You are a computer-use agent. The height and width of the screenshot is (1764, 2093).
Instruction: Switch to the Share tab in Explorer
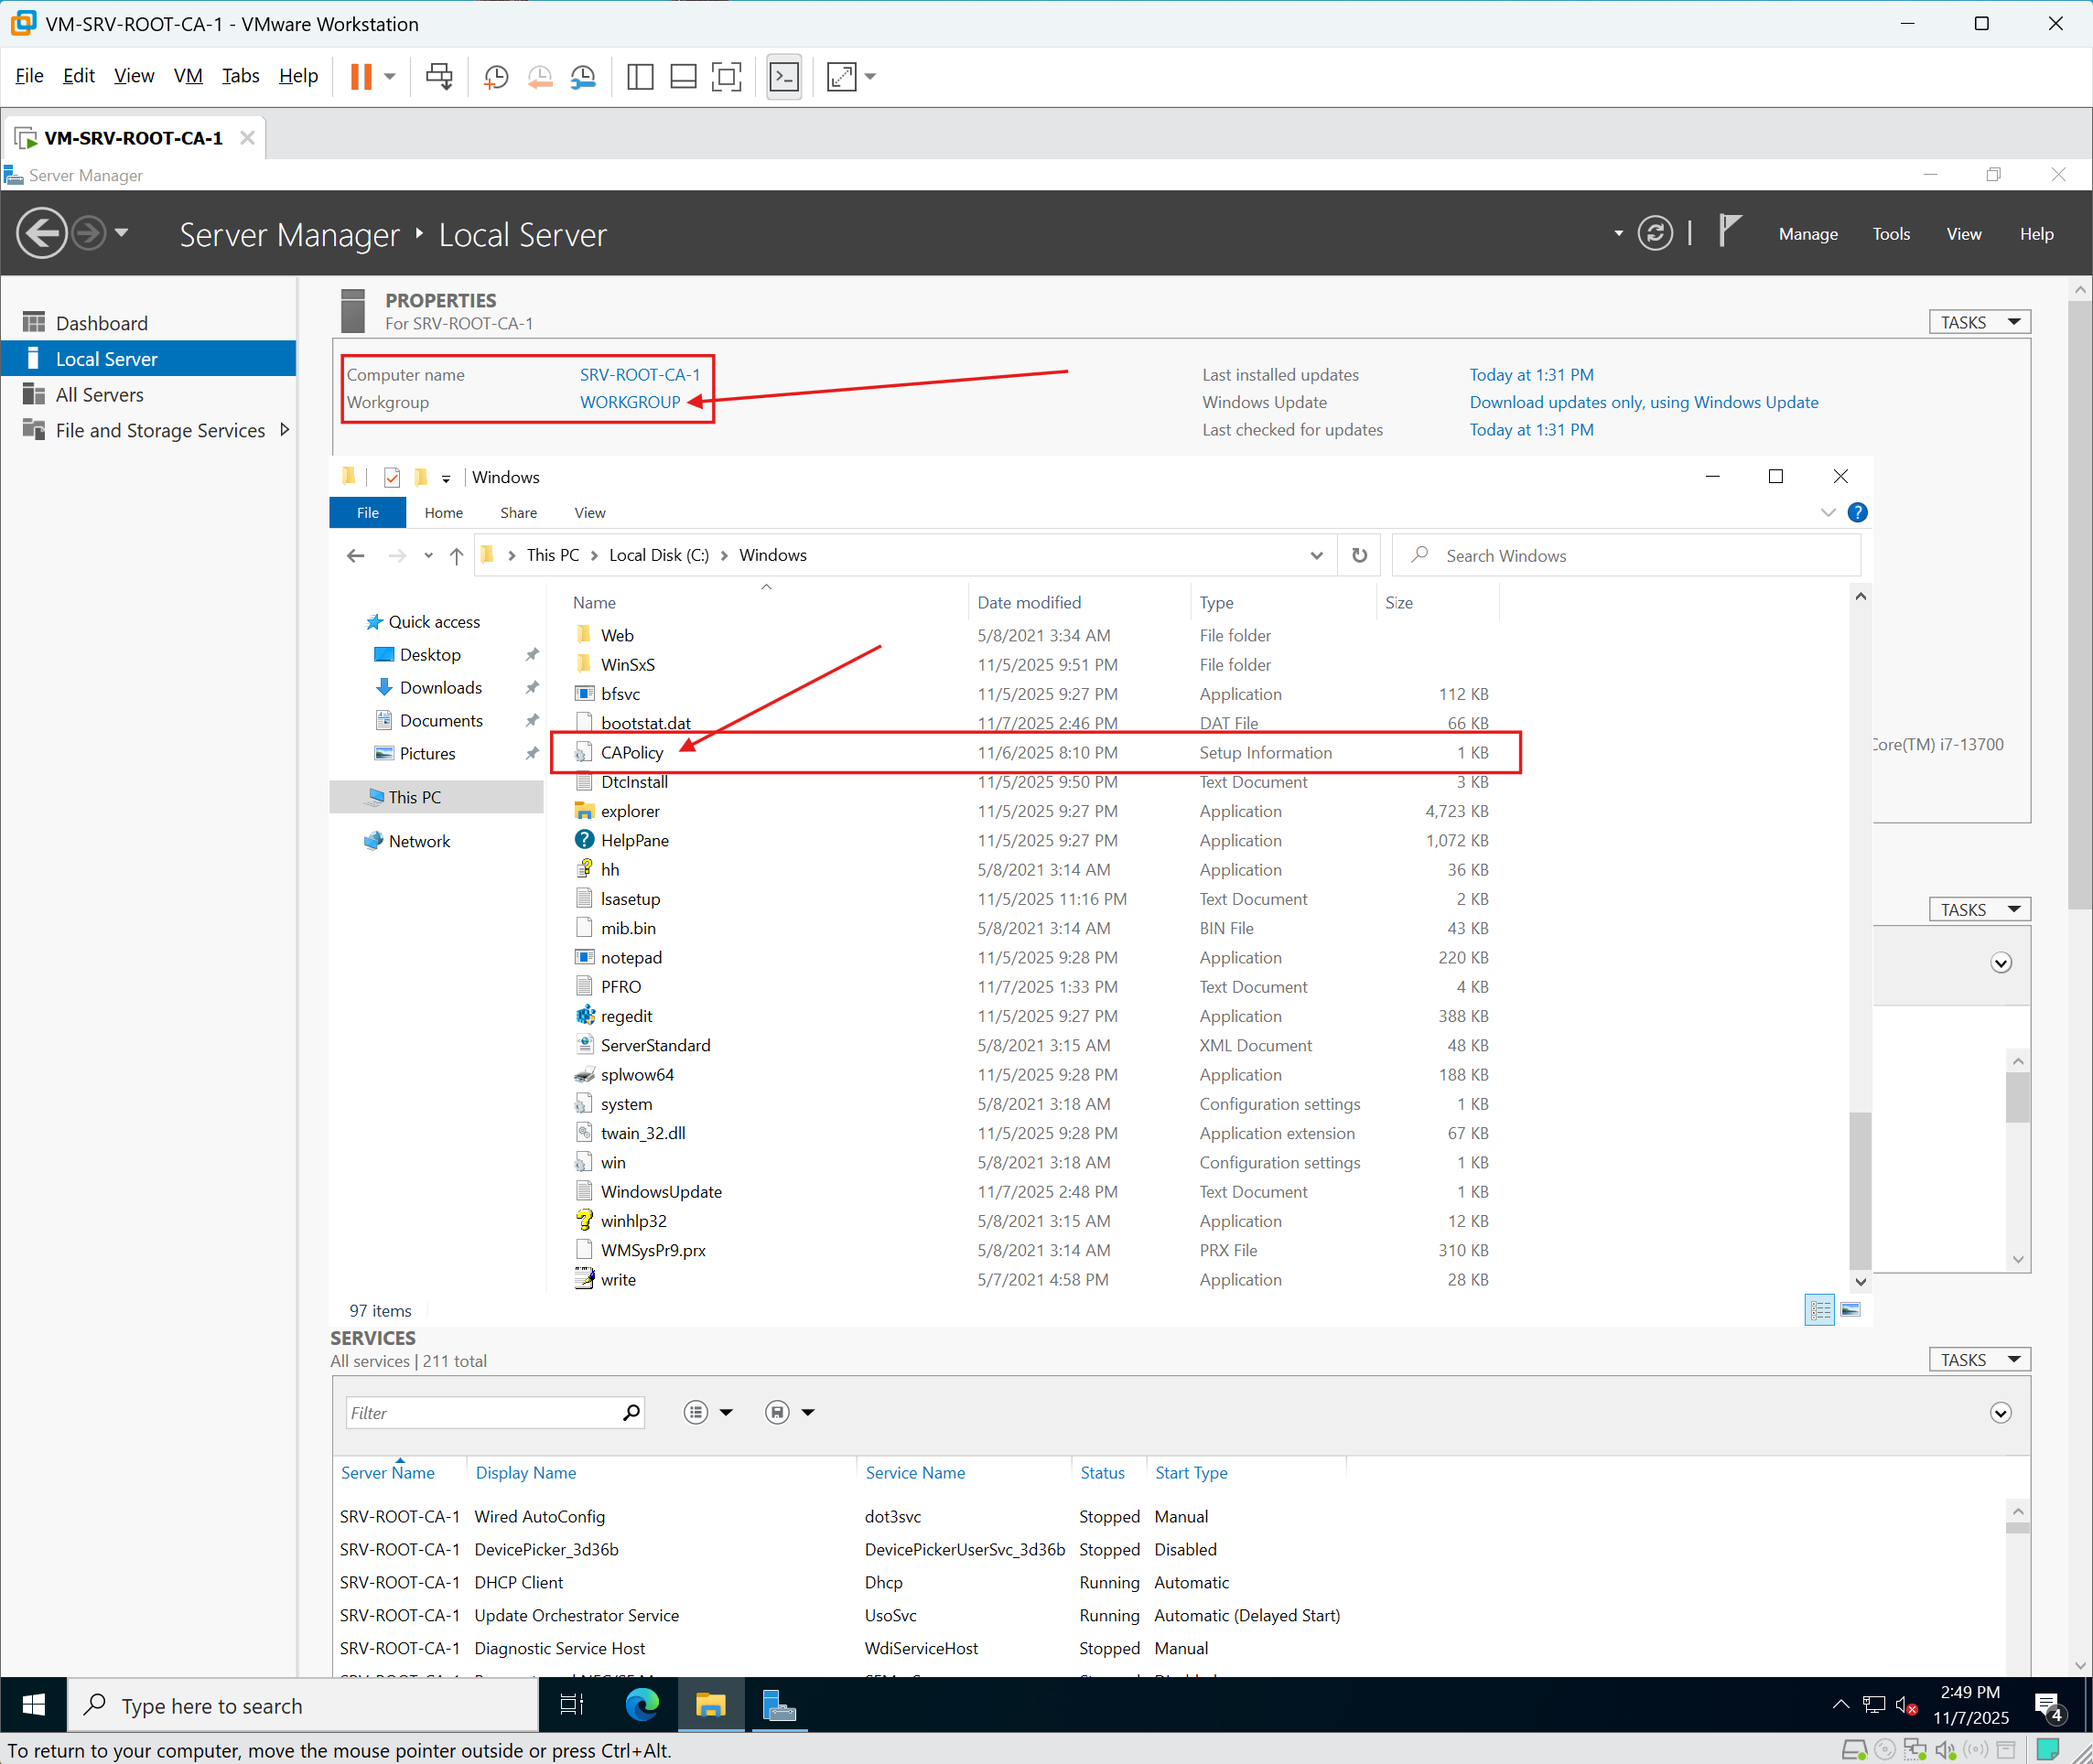pyautogui.click(x=518, y=512)
